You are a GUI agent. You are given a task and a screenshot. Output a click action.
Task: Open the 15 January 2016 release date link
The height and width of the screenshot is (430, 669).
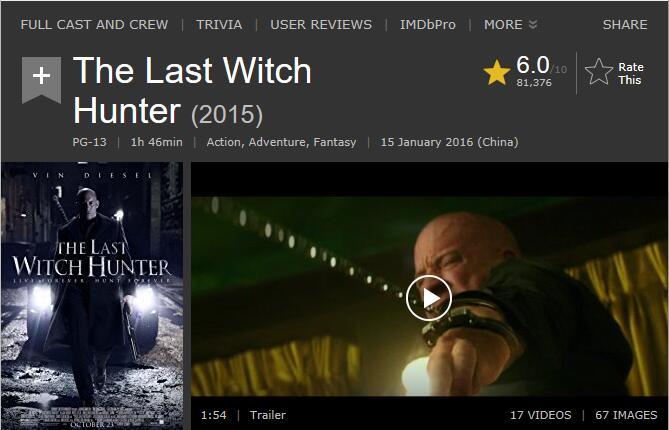click(449, 142)
